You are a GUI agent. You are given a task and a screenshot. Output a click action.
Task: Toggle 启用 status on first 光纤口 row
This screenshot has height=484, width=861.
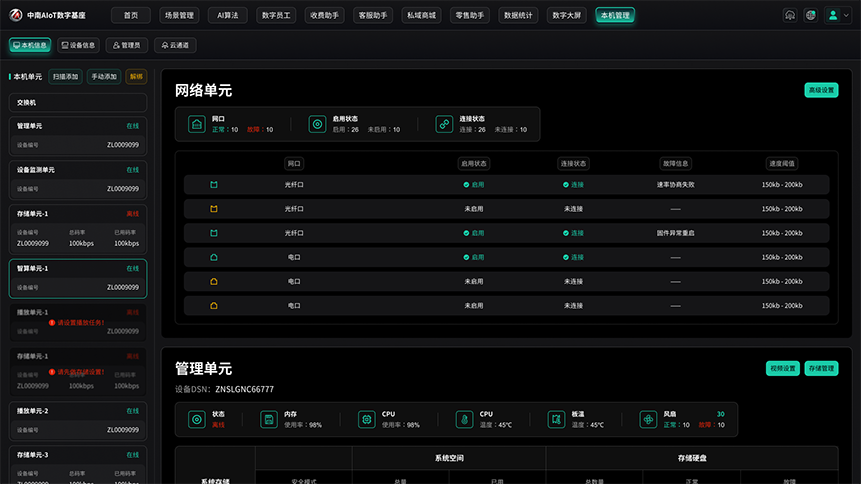473,185
